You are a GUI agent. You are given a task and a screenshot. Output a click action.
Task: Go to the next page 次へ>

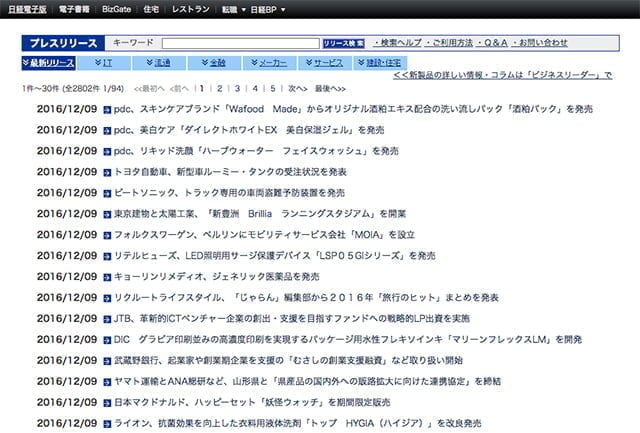tap(298, 89)
